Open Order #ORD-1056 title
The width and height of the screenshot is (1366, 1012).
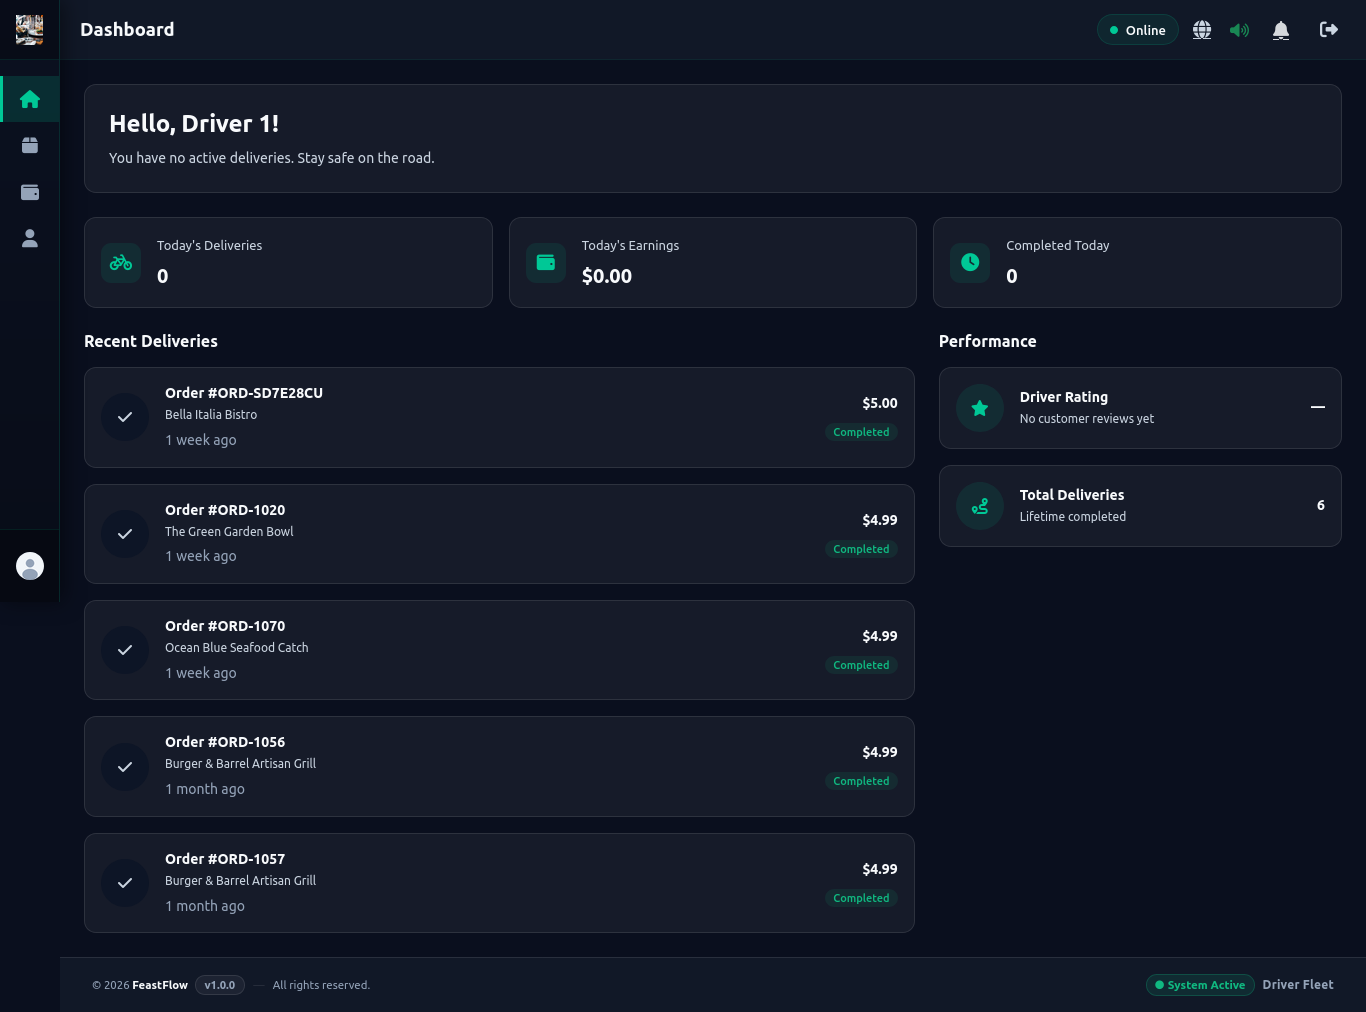point(225,742)
